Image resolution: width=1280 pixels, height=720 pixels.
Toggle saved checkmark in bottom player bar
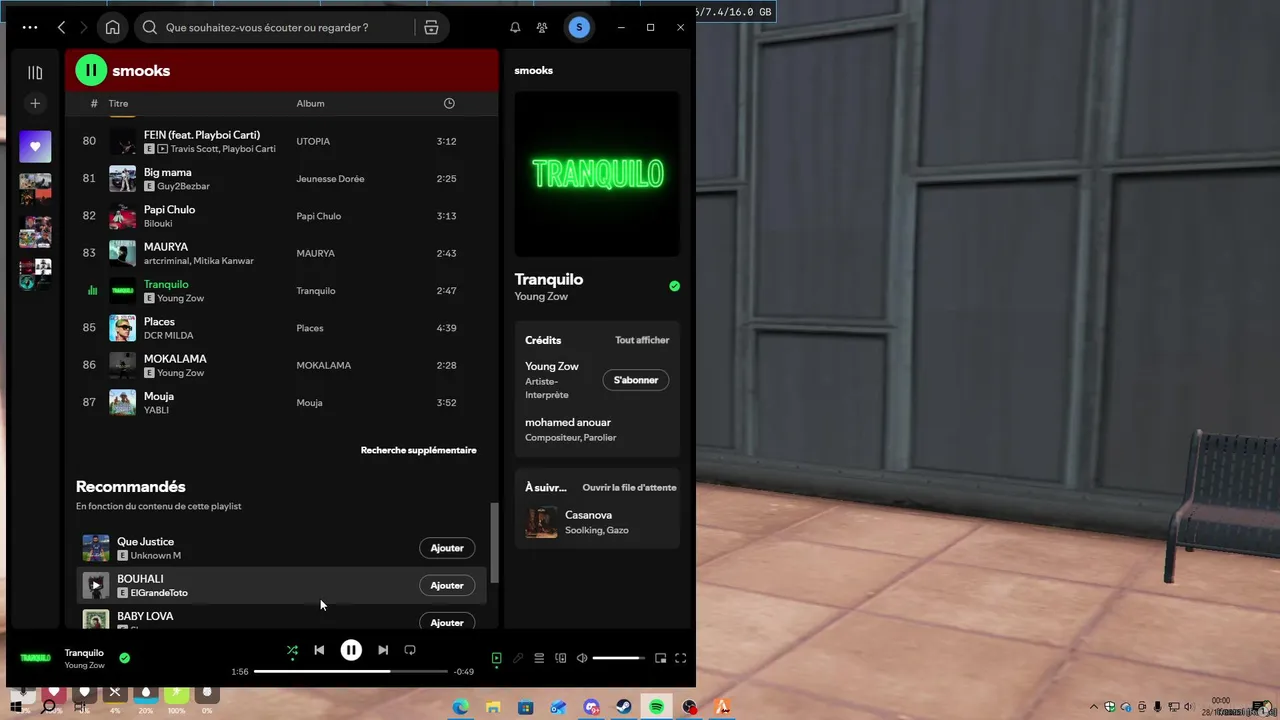coord(124,658)
